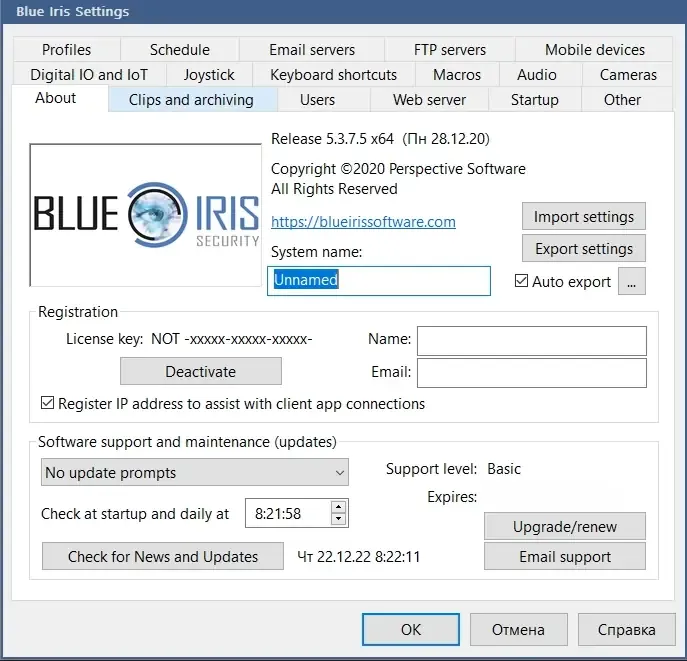Open the Joystick tab
The width and height of the screenshot is (687, 661).
pyautogui.click(x=209, y=74)
